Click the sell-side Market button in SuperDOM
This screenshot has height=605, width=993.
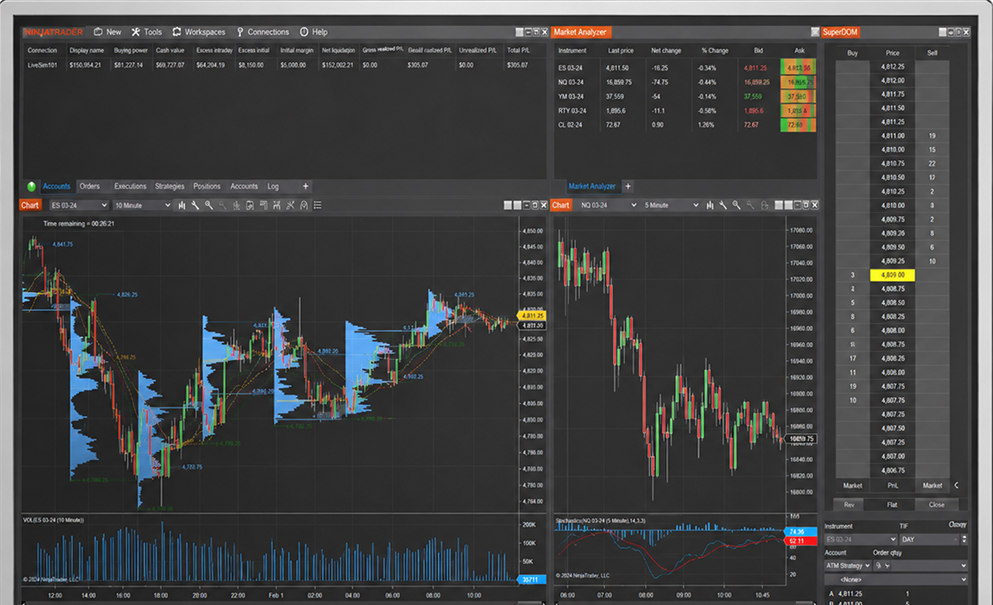[932, 485]
